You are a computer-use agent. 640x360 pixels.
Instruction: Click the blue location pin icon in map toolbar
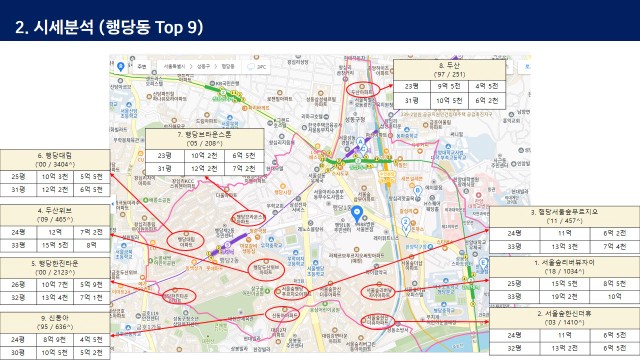(120, 67)
